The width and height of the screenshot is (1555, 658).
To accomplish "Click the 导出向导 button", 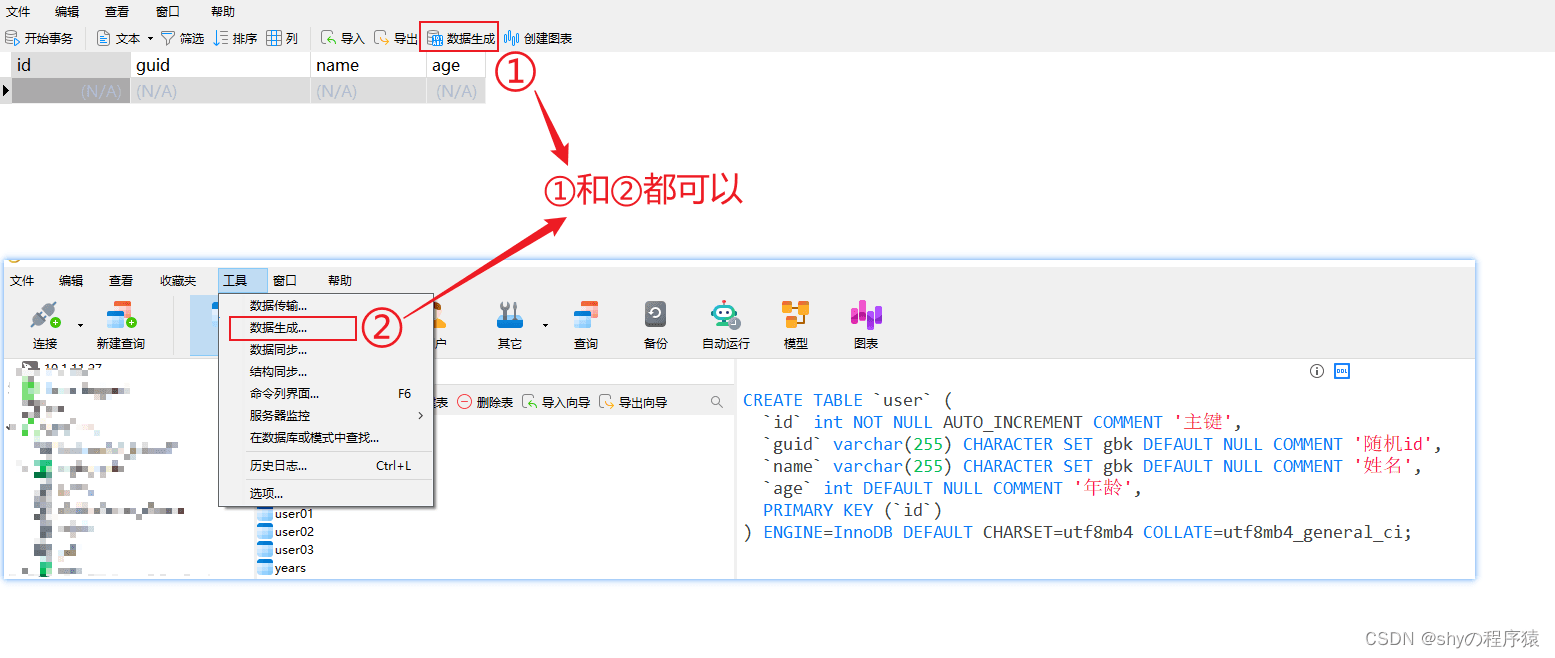I will point(633,402).
